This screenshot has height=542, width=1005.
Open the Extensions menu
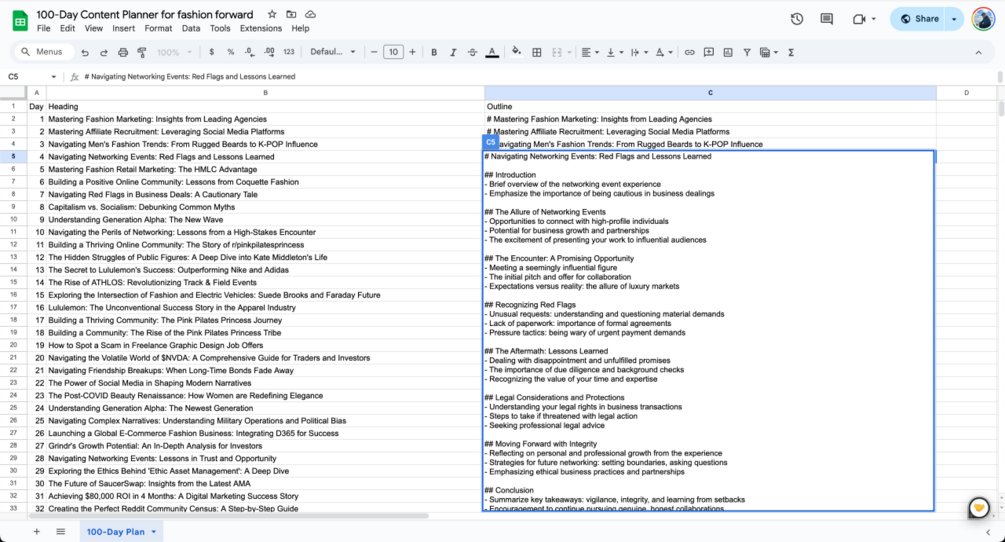[x=261, y=28]
